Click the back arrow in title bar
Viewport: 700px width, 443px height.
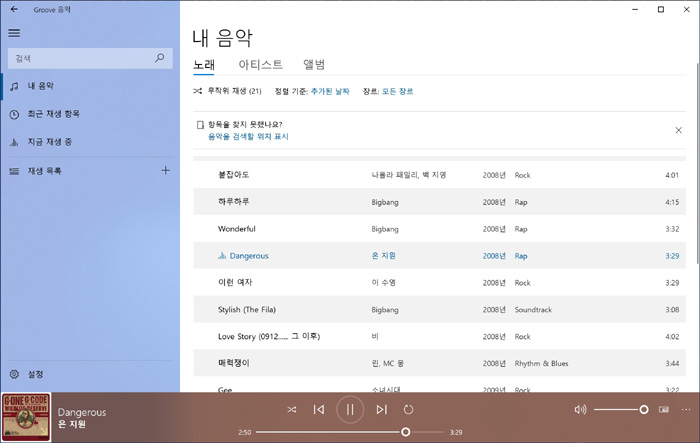14,9
